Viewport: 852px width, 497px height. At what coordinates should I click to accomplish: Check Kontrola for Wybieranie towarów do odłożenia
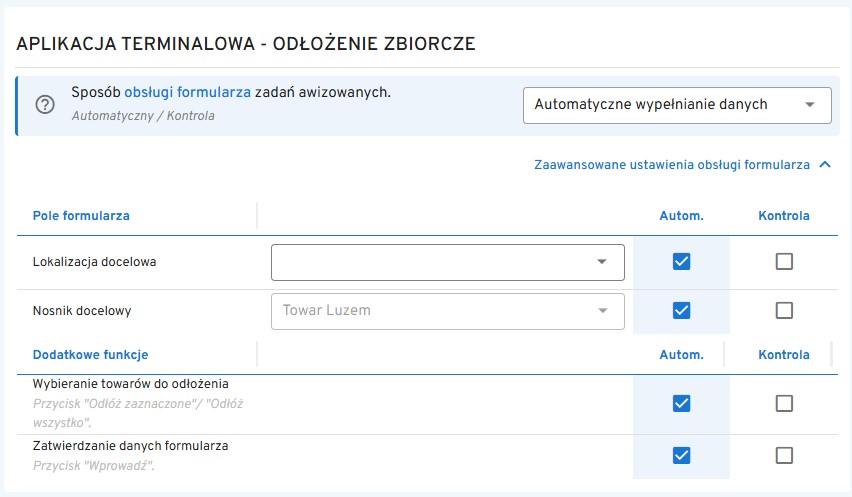(784, 404)
